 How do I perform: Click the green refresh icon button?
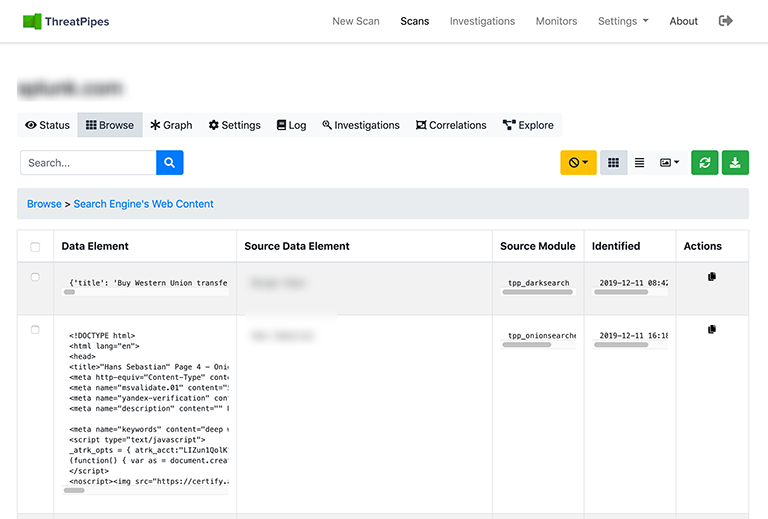tap(704, 163)
